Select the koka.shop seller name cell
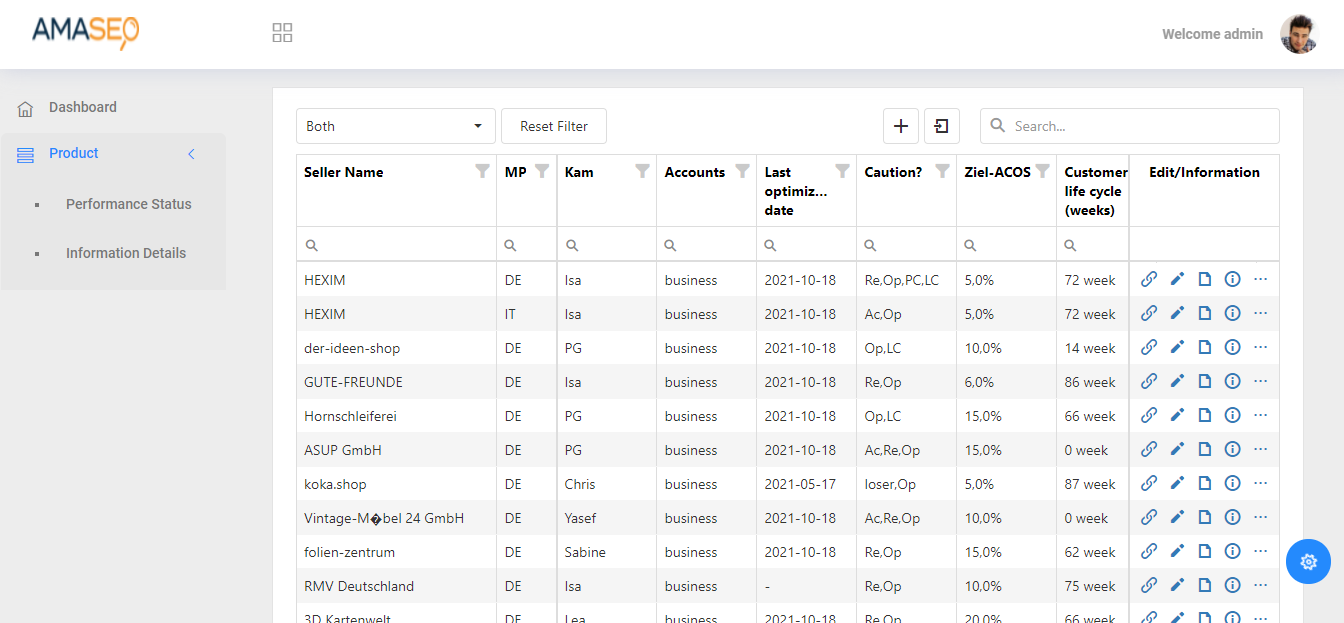This screenshot has height=623, width=1344. [x=397, y=484]
